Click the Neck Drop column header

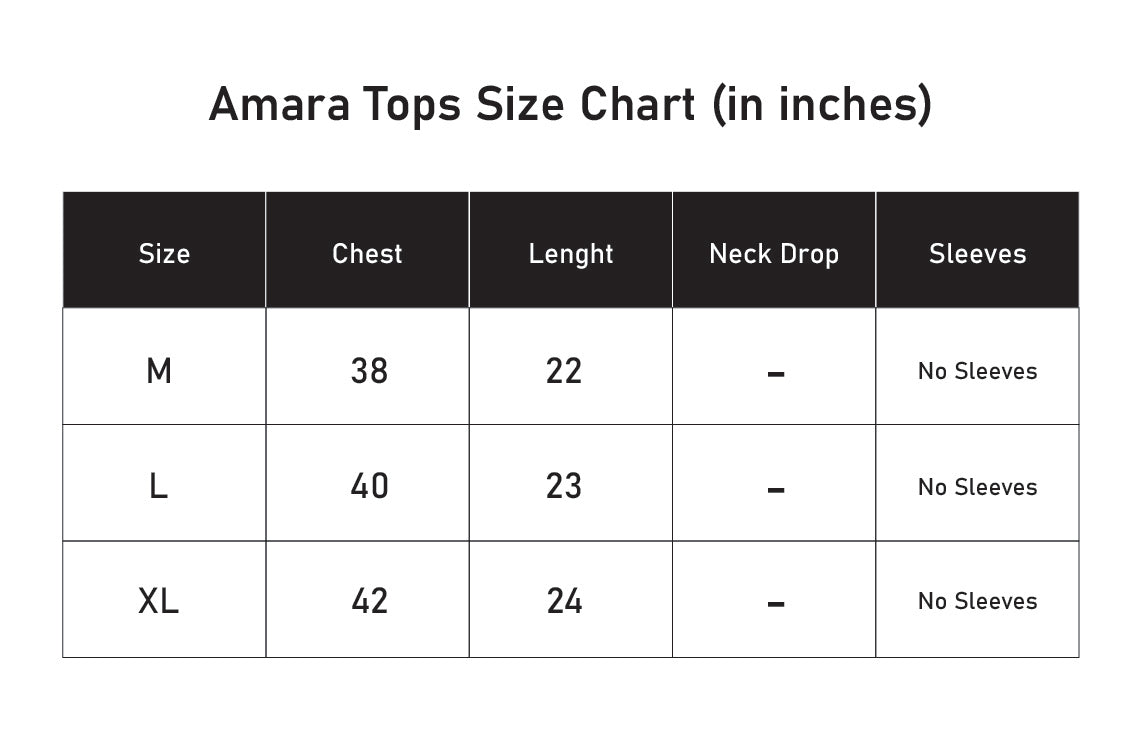774,254
